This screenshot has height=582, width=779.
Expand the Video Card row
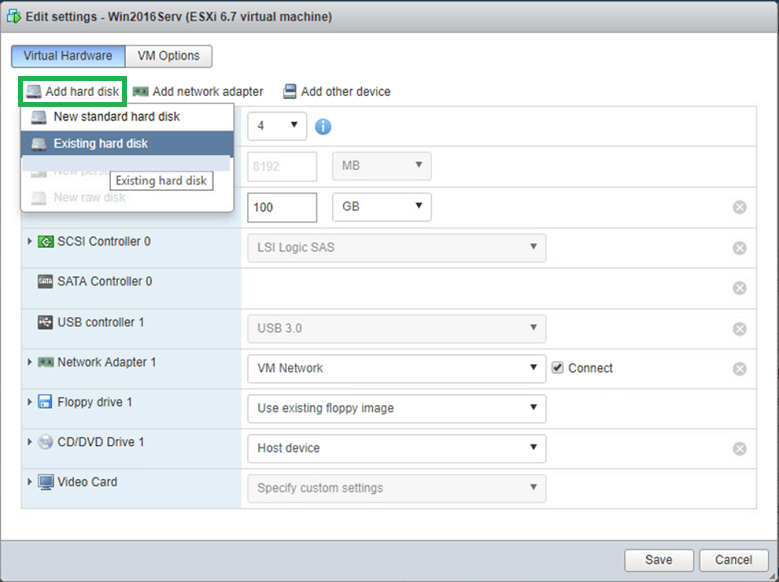29,482
